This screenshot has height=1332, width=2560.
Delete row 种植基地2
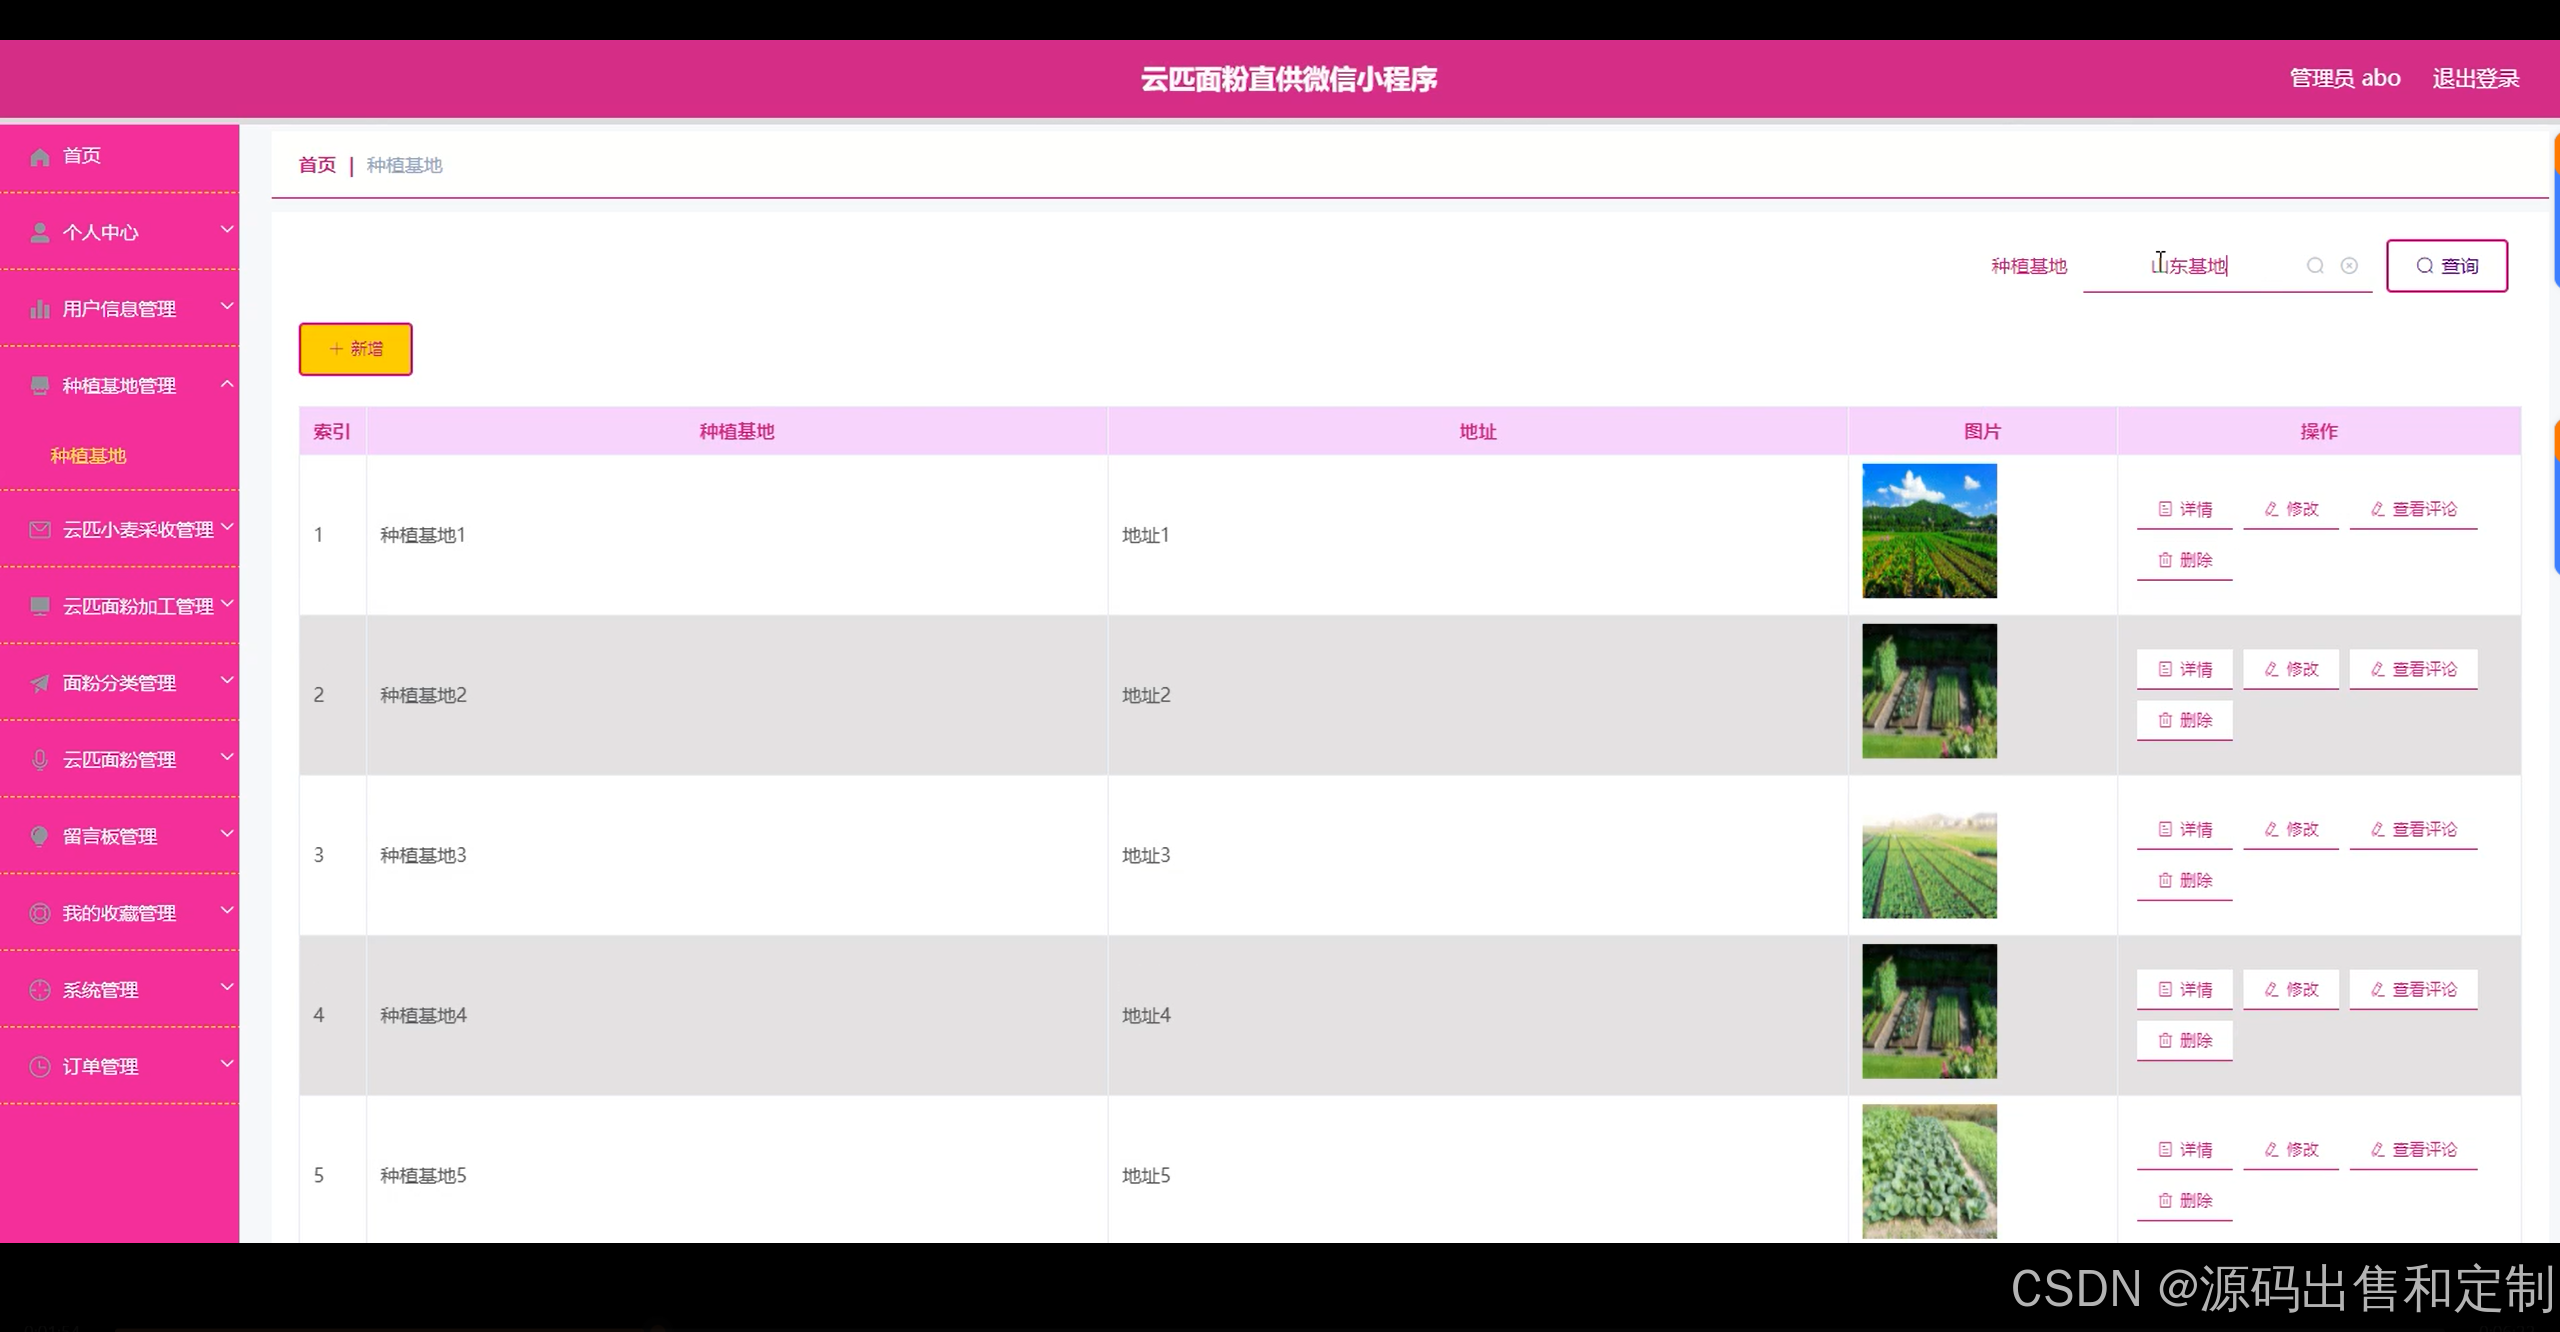pos(2184,721)
